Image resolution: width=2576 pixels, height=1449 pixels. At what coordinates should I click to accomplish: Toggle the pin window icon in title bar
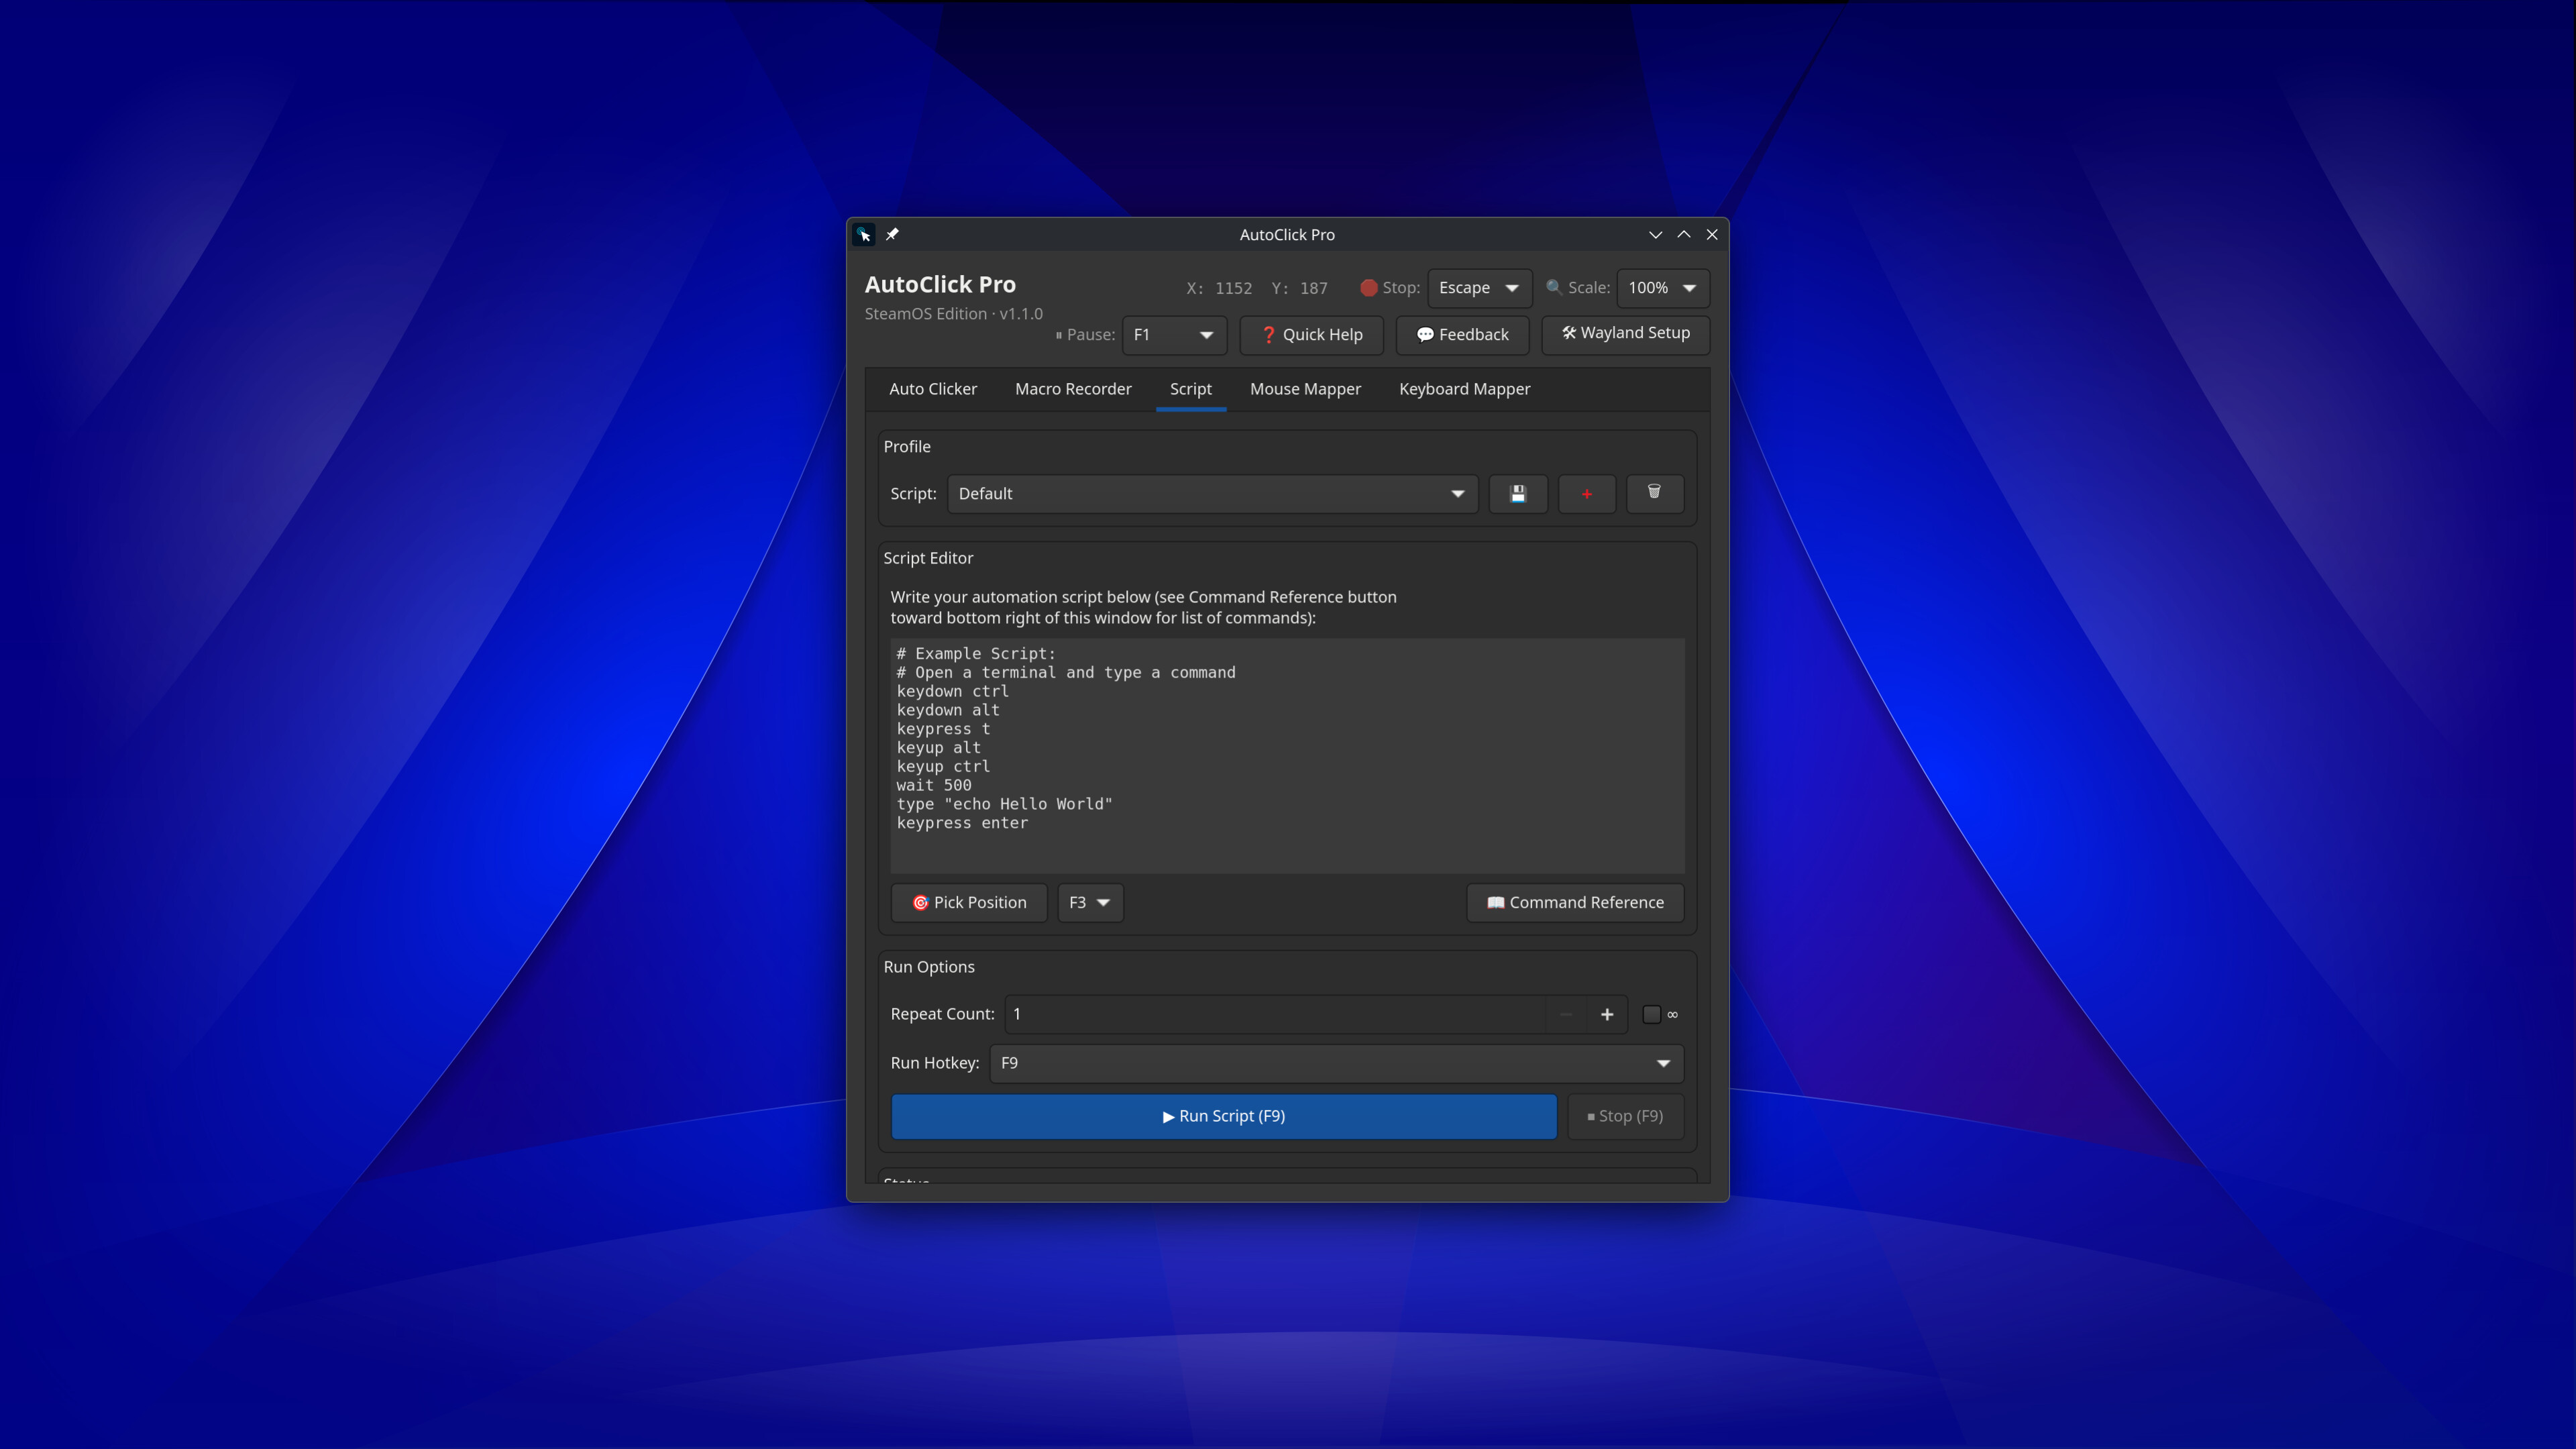coord(892,234)
